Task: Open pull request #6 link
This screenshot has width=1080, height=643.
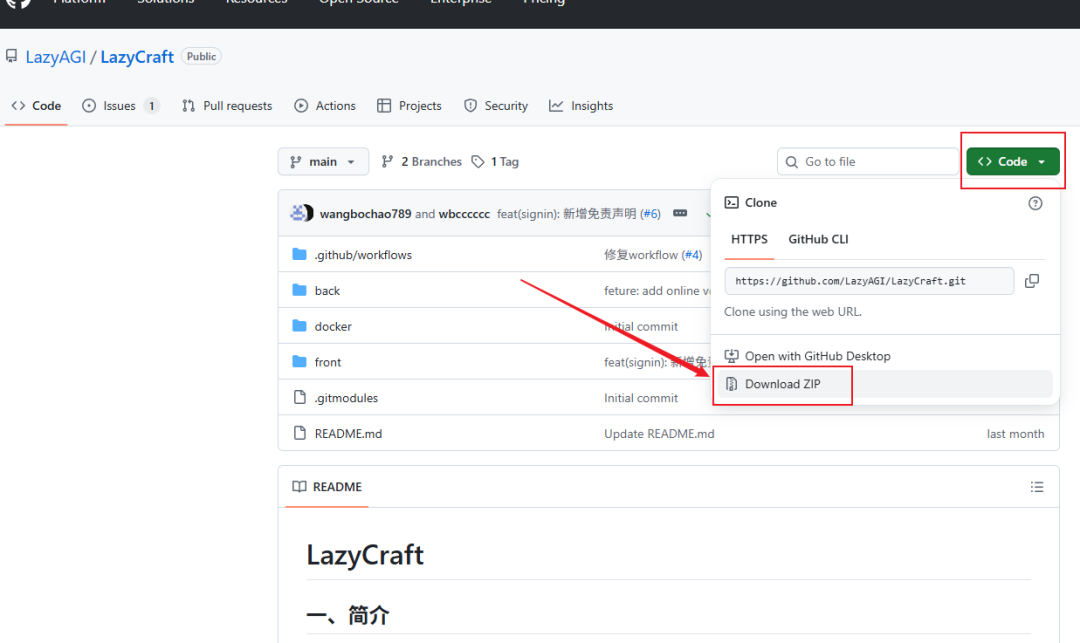Action: [x=650, y=214]
